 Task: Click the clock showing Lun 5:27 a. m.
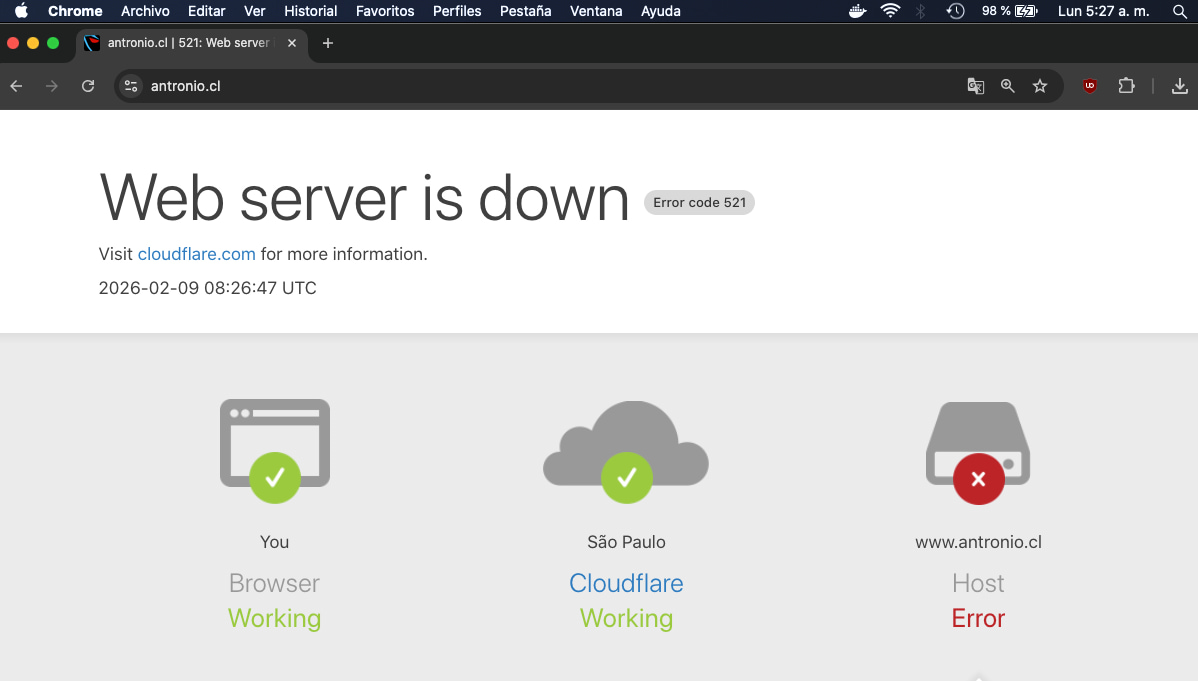click(1103, 11)
